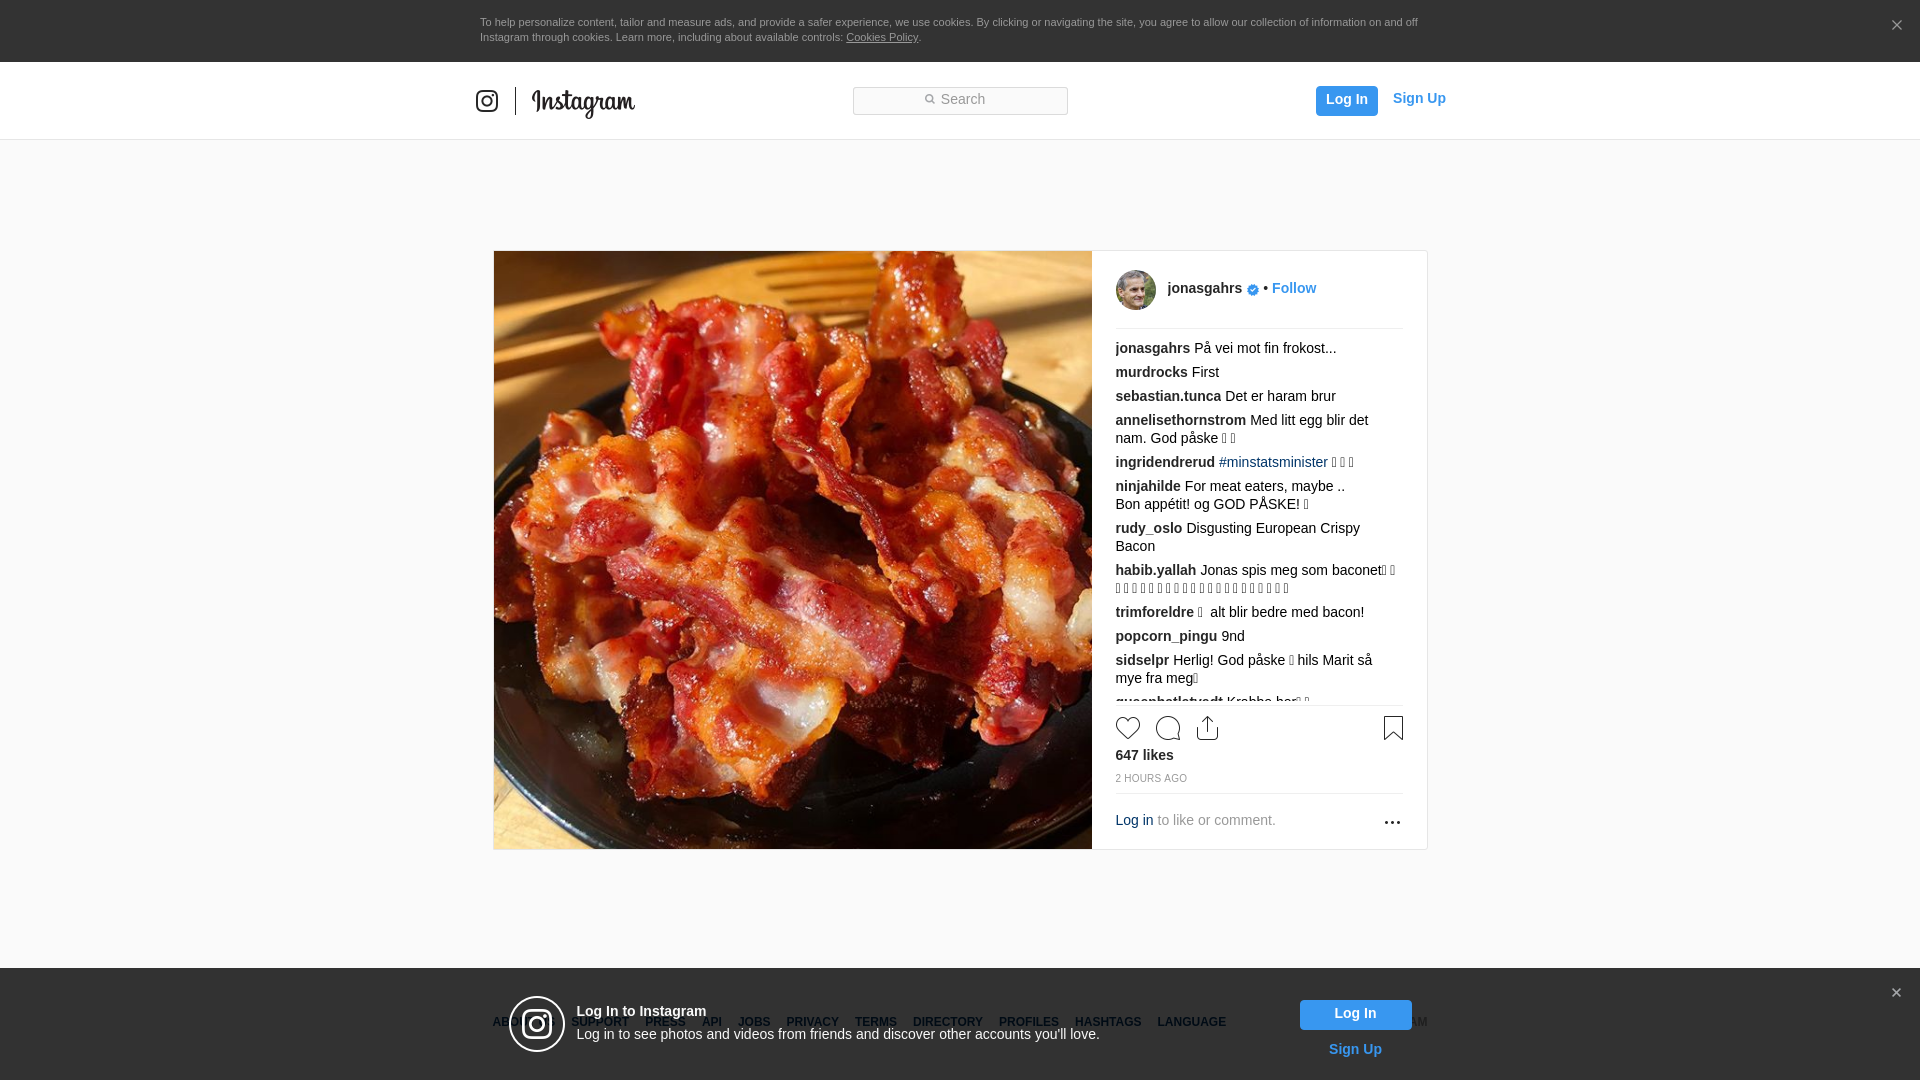Open the three-dot more options menu
This screenshot has height=1080, width=1920.
tap(1392, 822)
